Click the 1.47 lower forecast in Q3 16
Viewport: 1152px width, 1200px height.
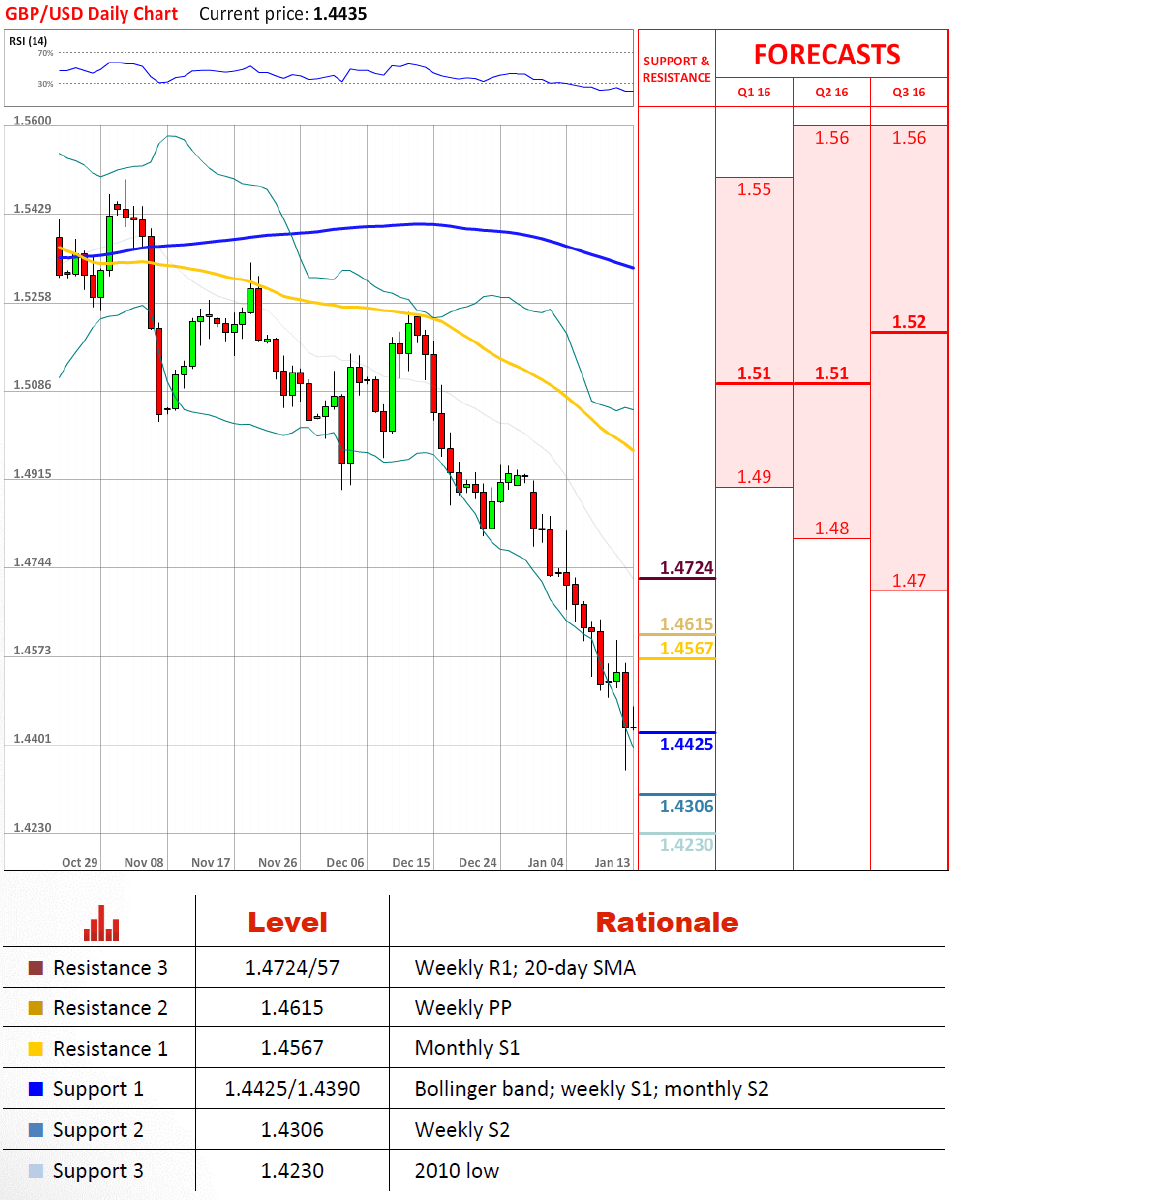pyautogui.click(x=909, y=581)
